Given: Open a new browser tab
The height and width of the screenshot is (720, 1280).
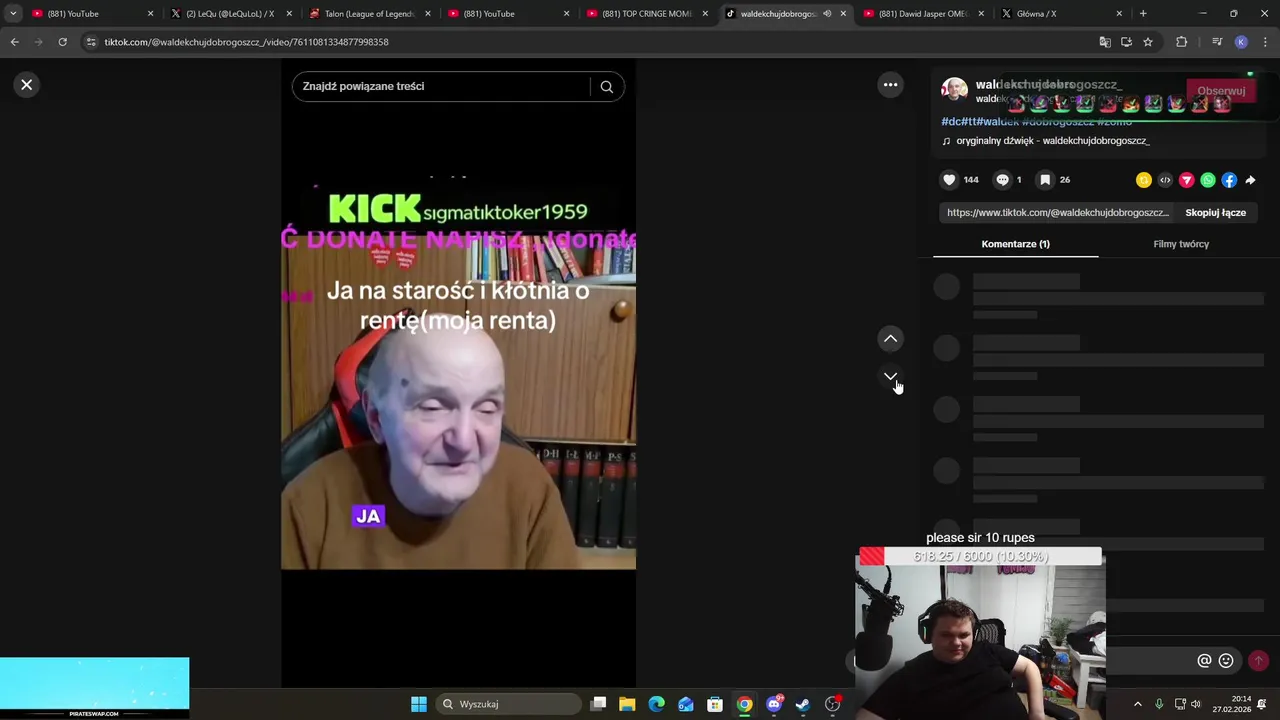Looking at the screenshot, I should (1143, 14).
